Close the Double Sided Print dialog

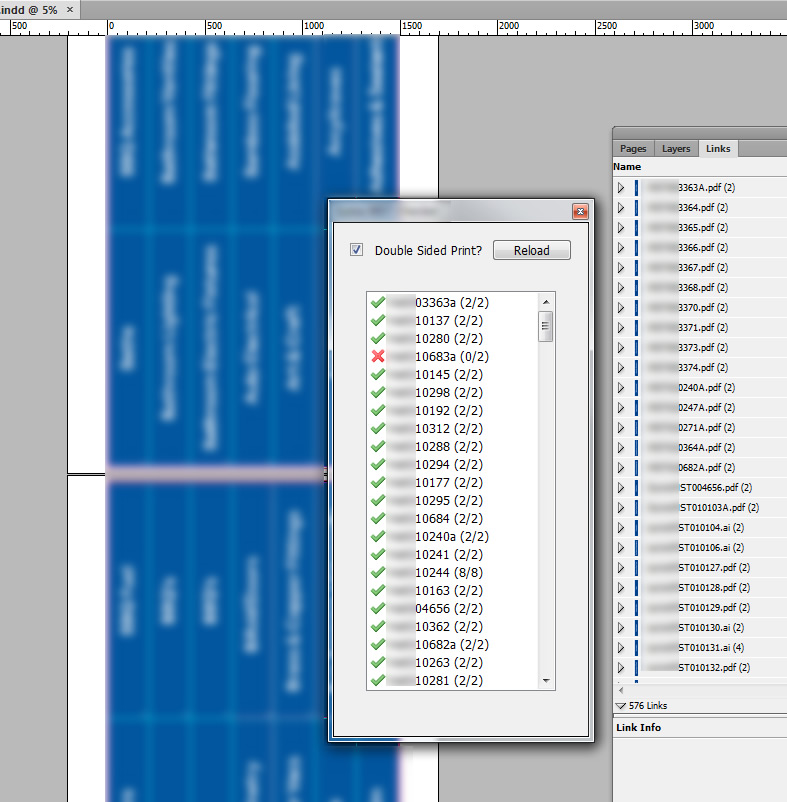579,212
